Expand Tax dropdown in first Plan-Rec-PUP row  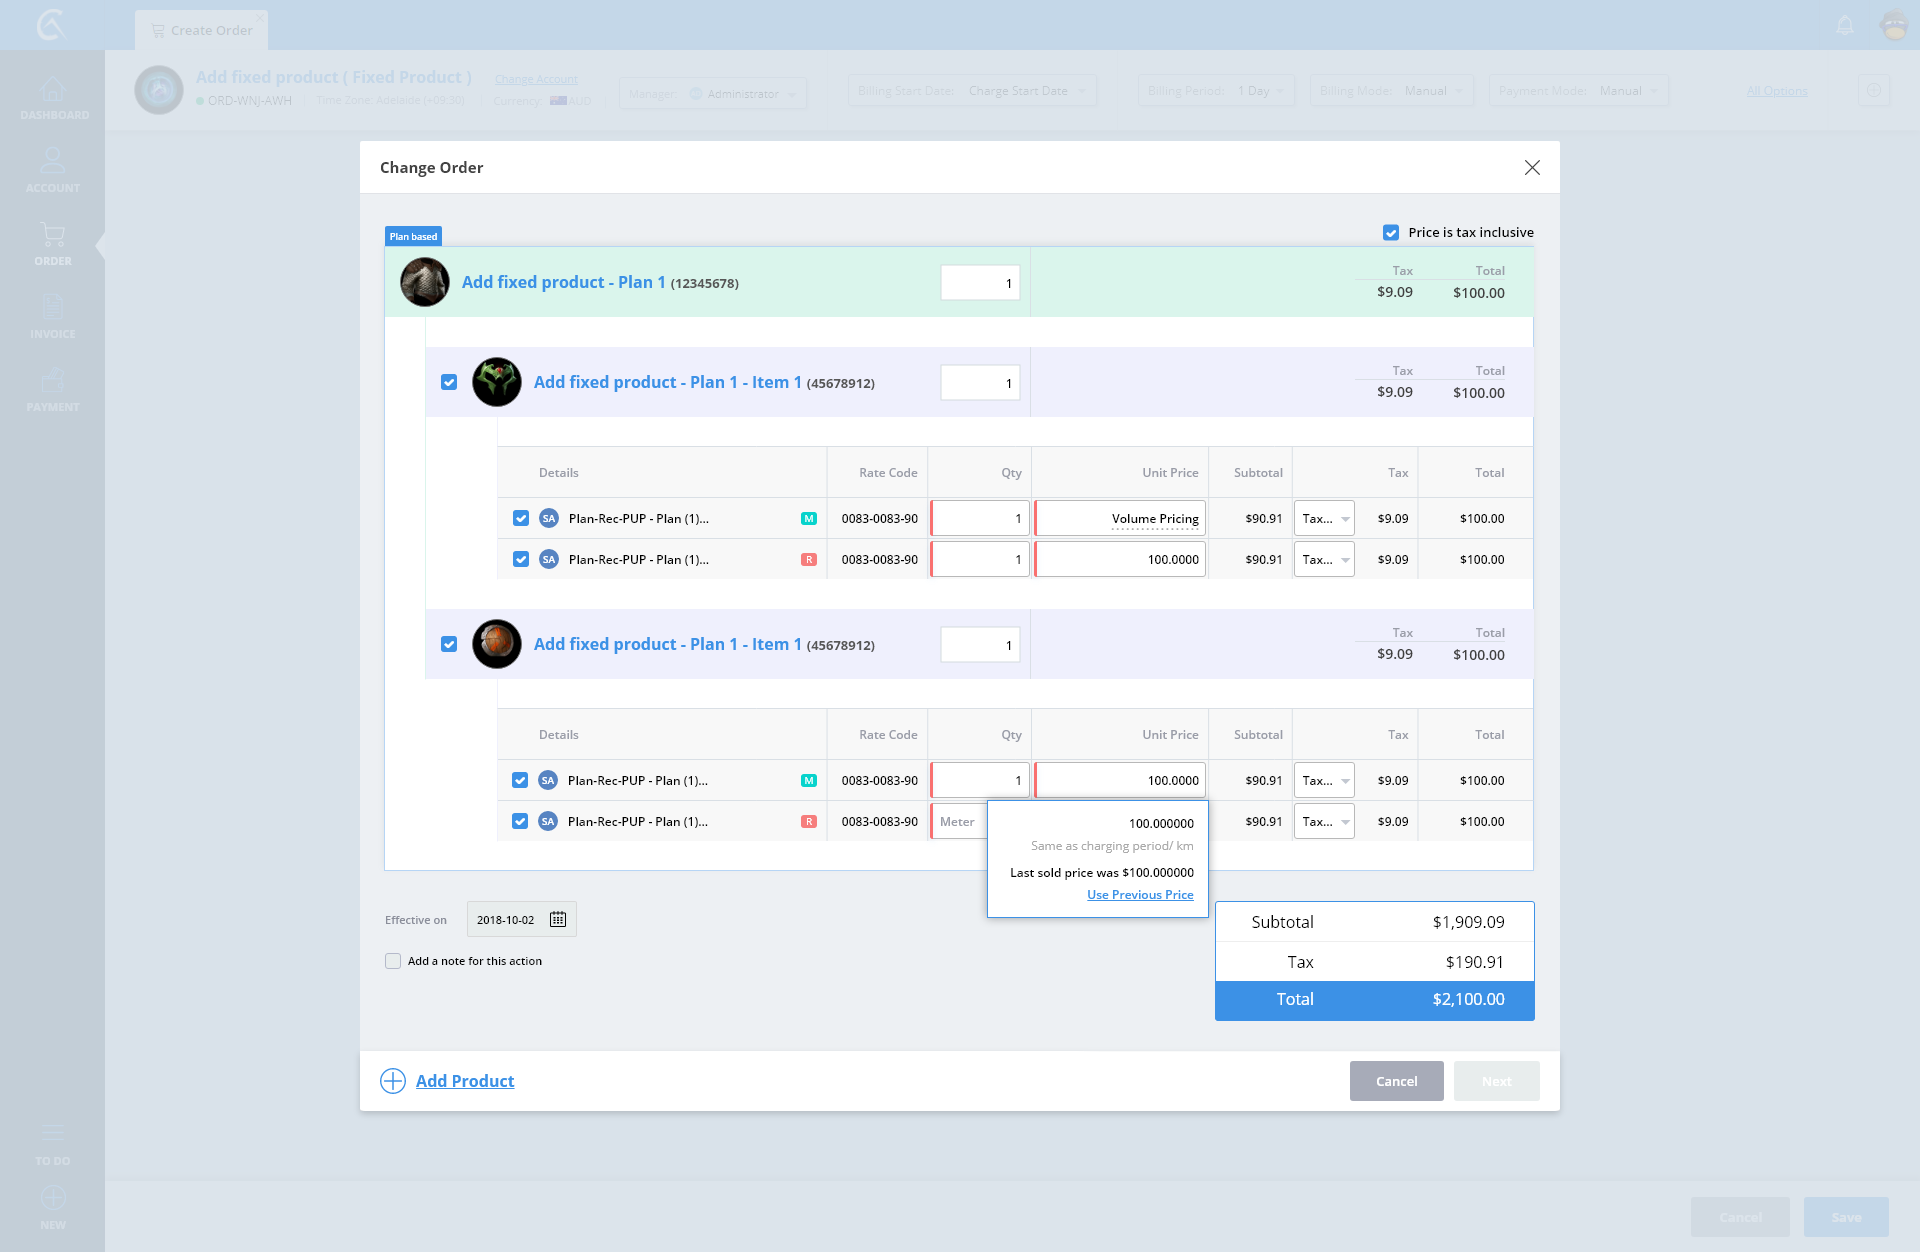pyautogui.click(x=1324, y=518)
